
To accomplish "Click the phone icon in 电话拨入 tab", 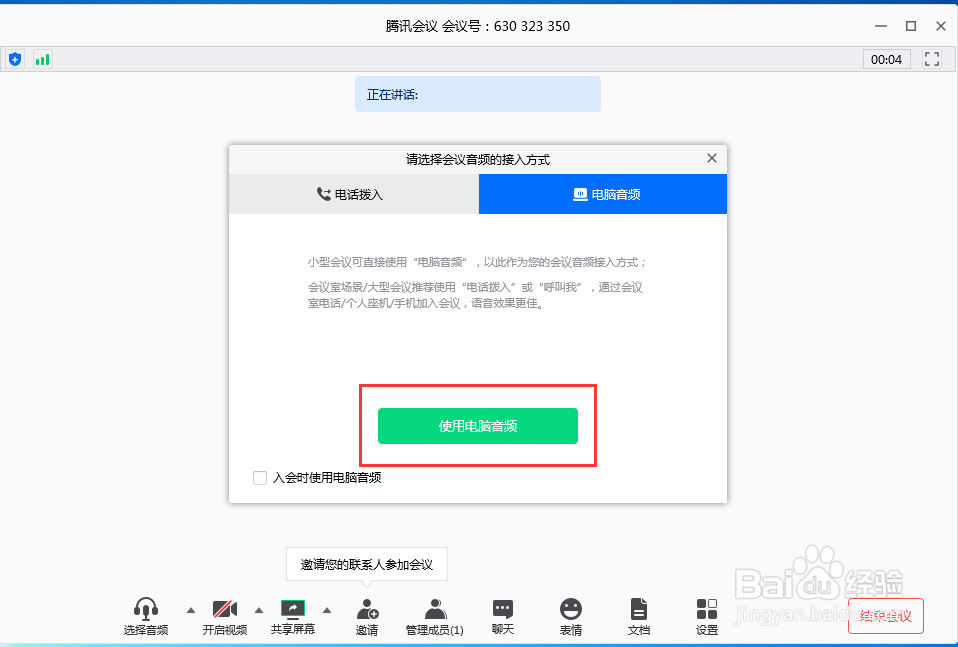I will (x=324, y=194).
